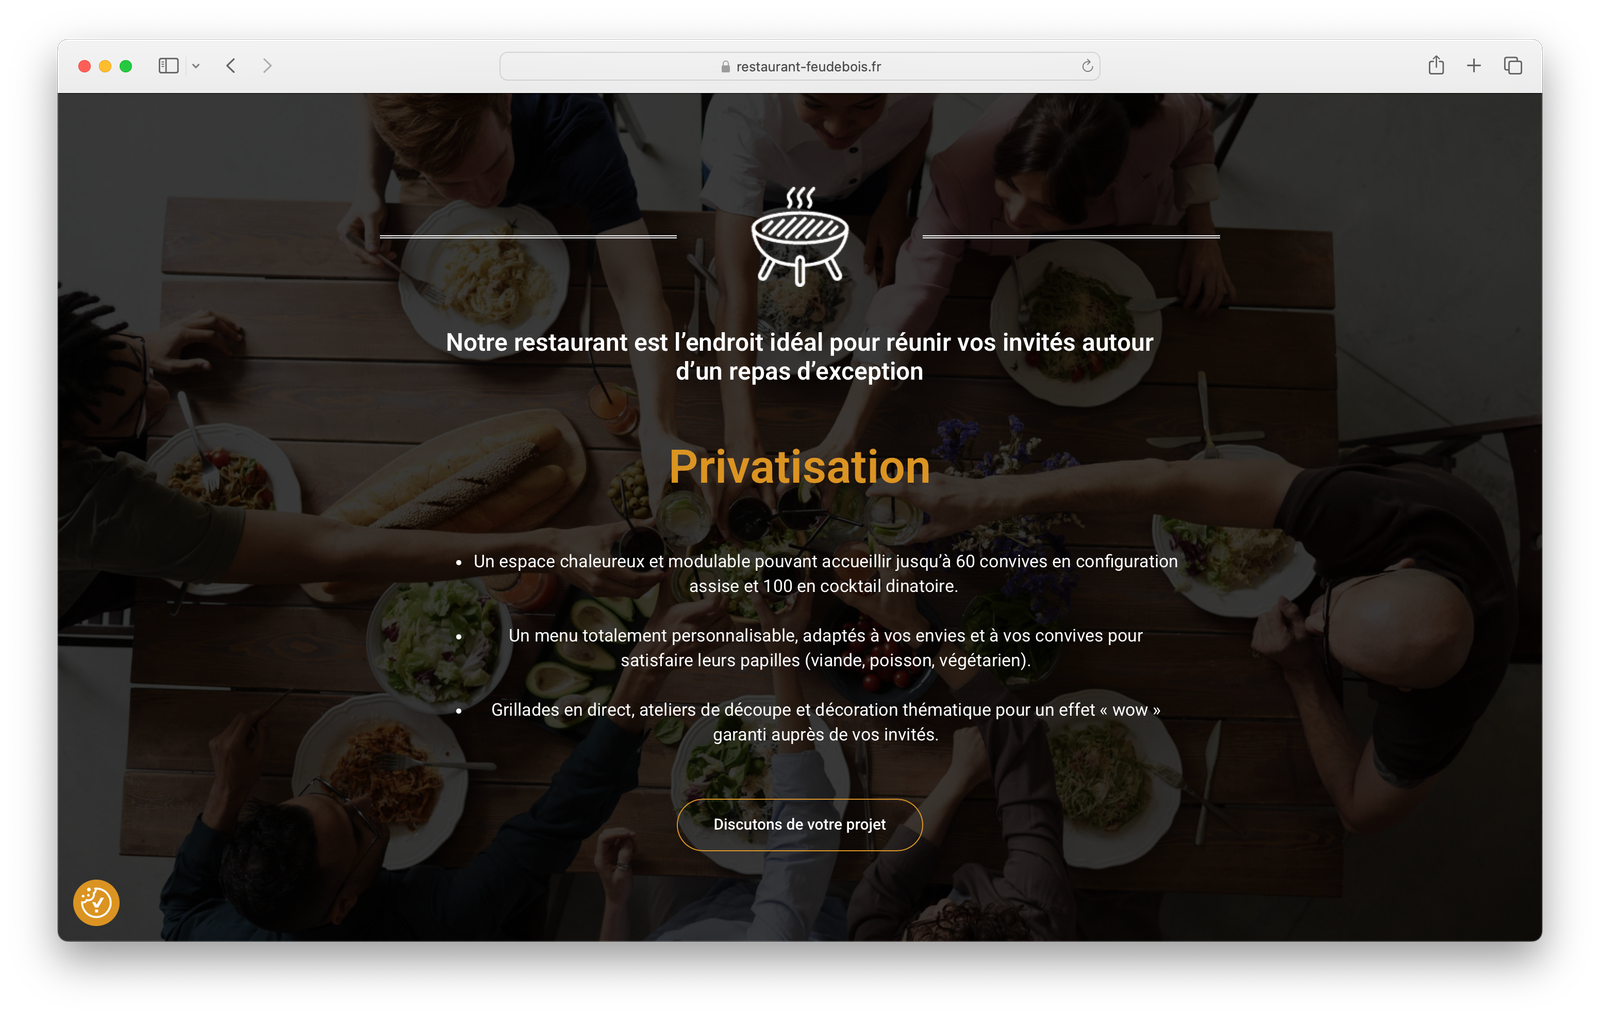Click the green fullscreen window button
1600x1018 pixels.
(x=126, y=66)
